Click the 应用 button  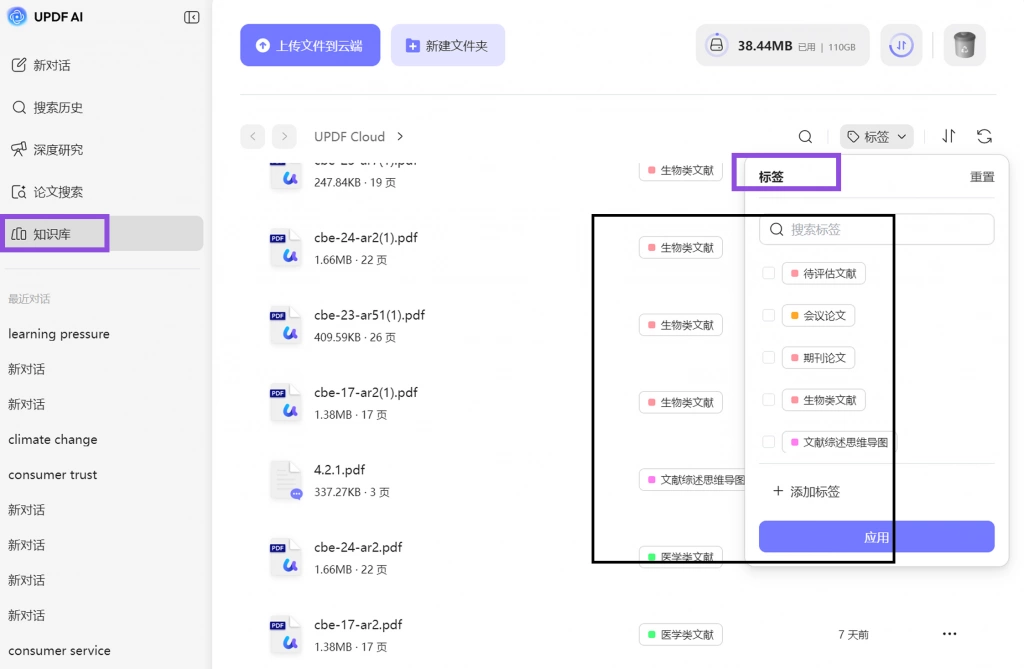(876, 536)
